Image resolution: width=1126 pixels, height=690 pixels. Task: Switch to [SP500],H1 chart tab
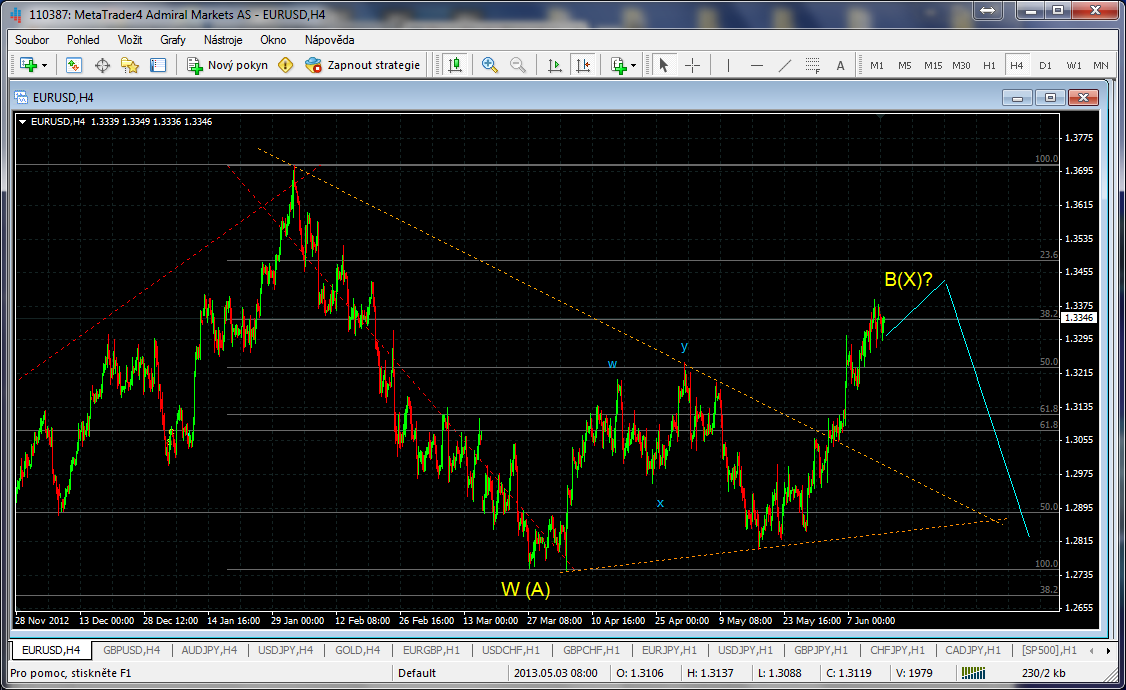[x=1049, y=650]
